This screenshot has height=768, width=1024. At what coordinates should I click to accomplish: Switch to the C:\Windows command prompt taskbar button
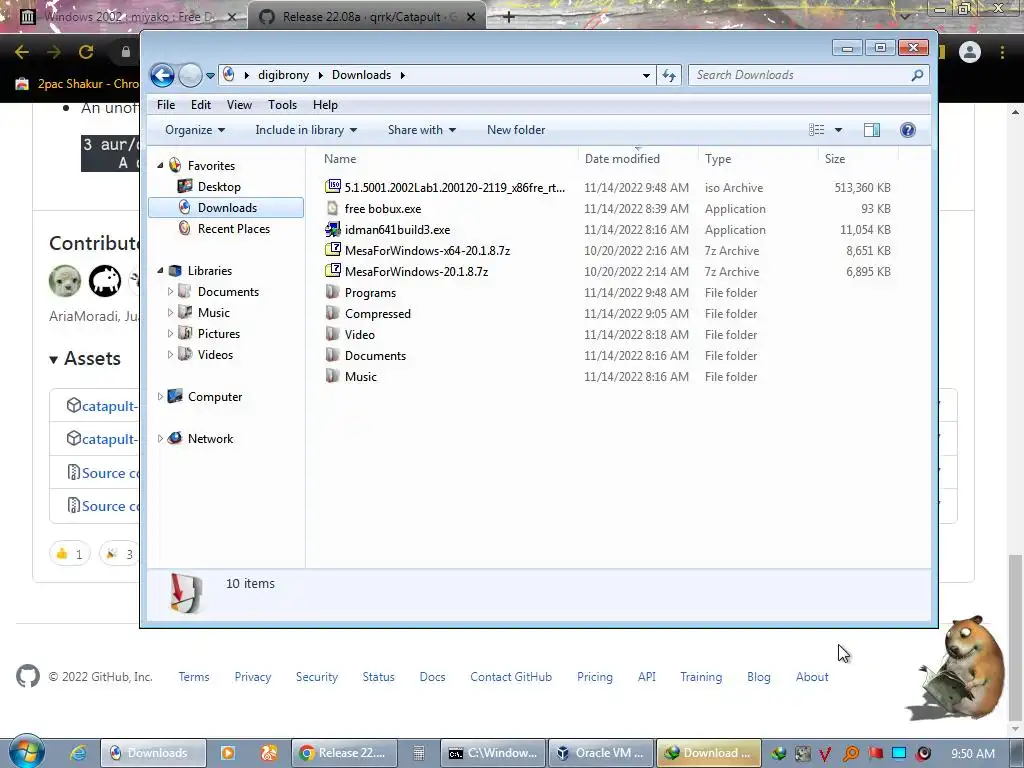(493, 753)
